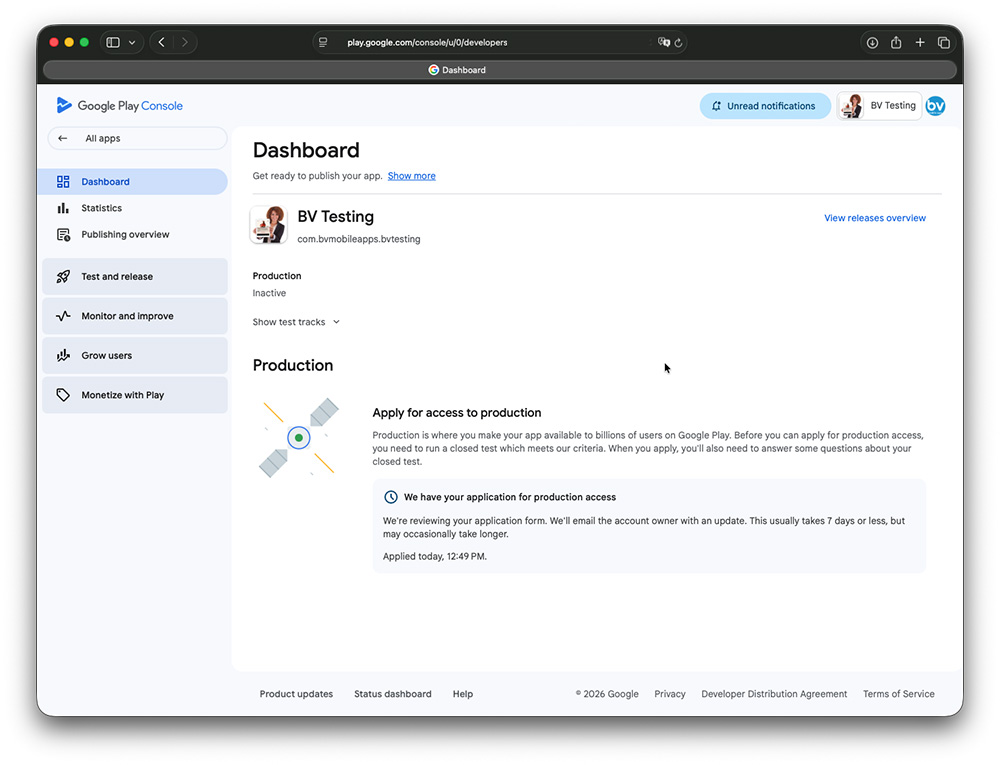Click the Publishing overview icon
This screenshot has height=765, width=1000.
(x=63, y=235)
